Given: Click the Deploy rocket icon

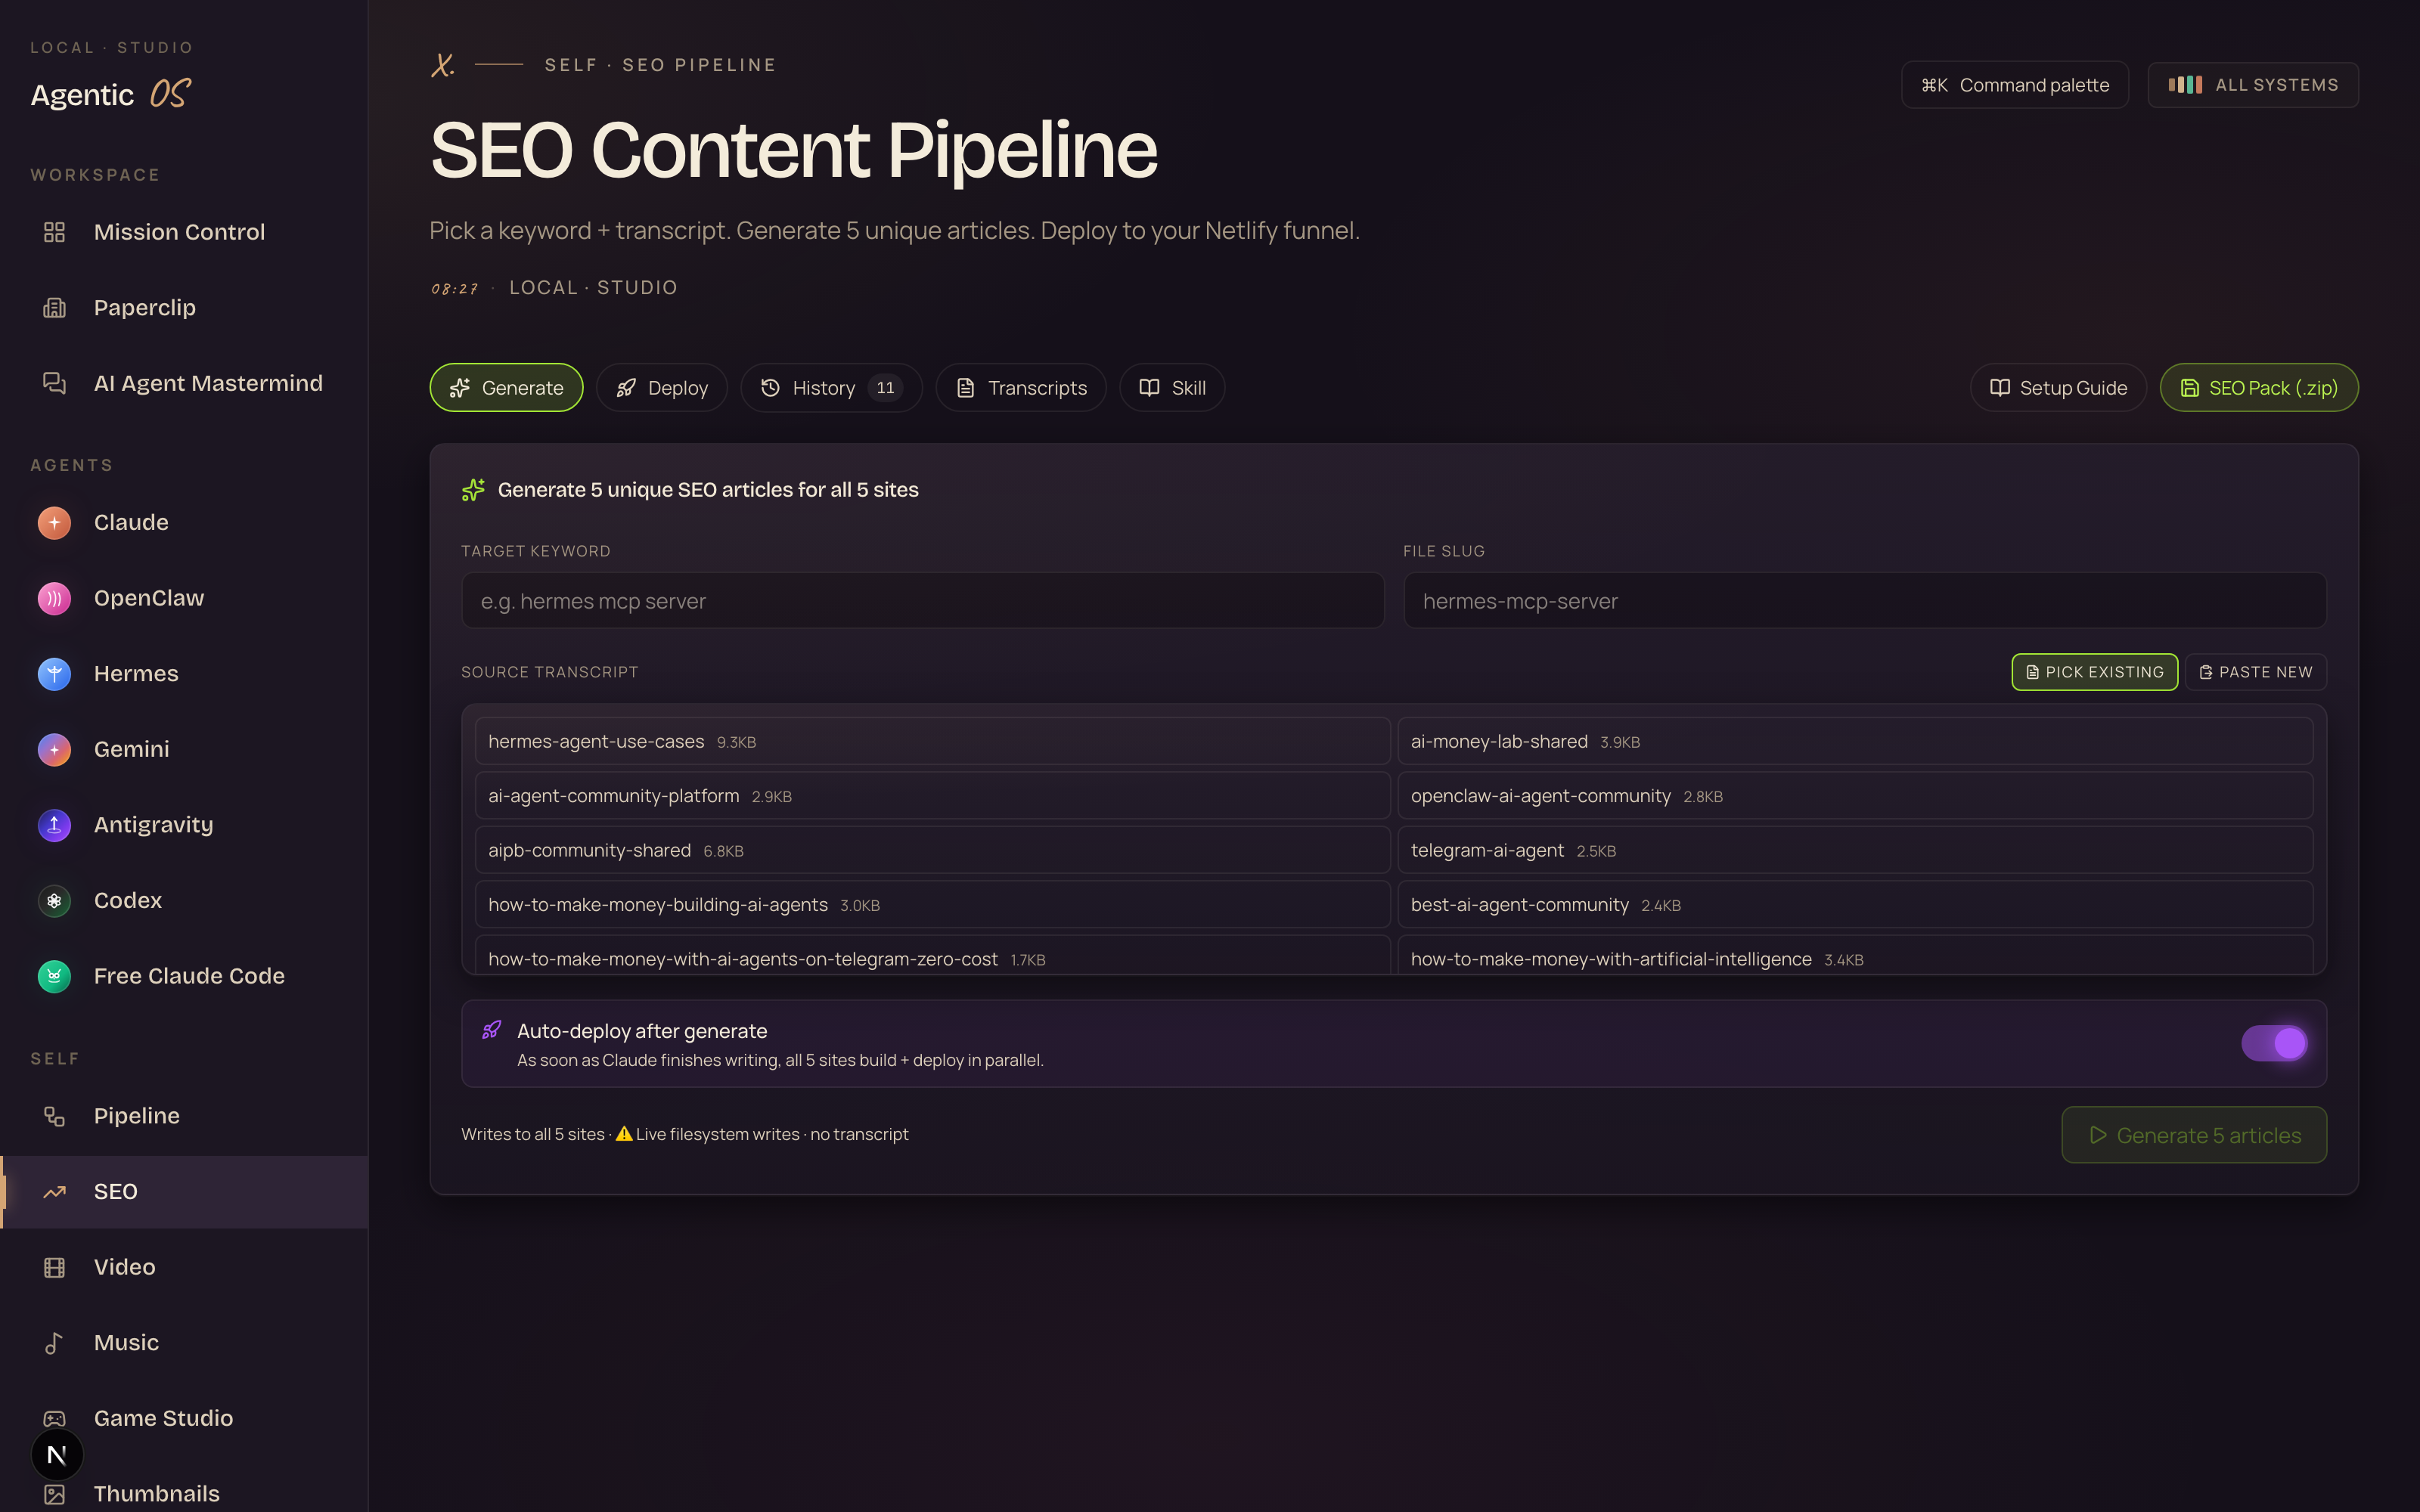Looking at the screenshot, I should pos(626,388).
